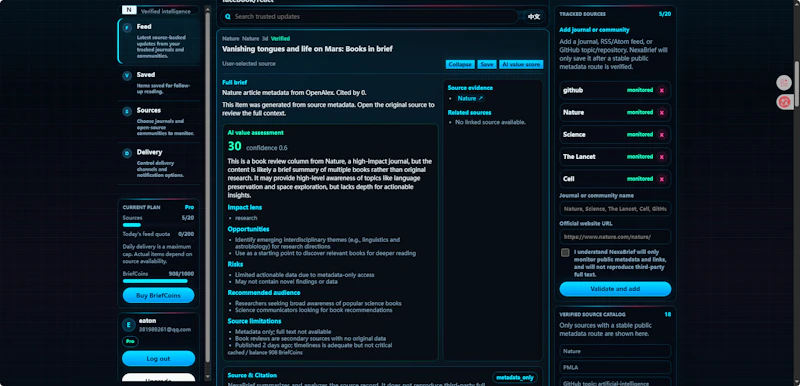The width and height of the screenshot is (800, 386).
Task: Click the Journal or community name field
Action: (615, 209)
